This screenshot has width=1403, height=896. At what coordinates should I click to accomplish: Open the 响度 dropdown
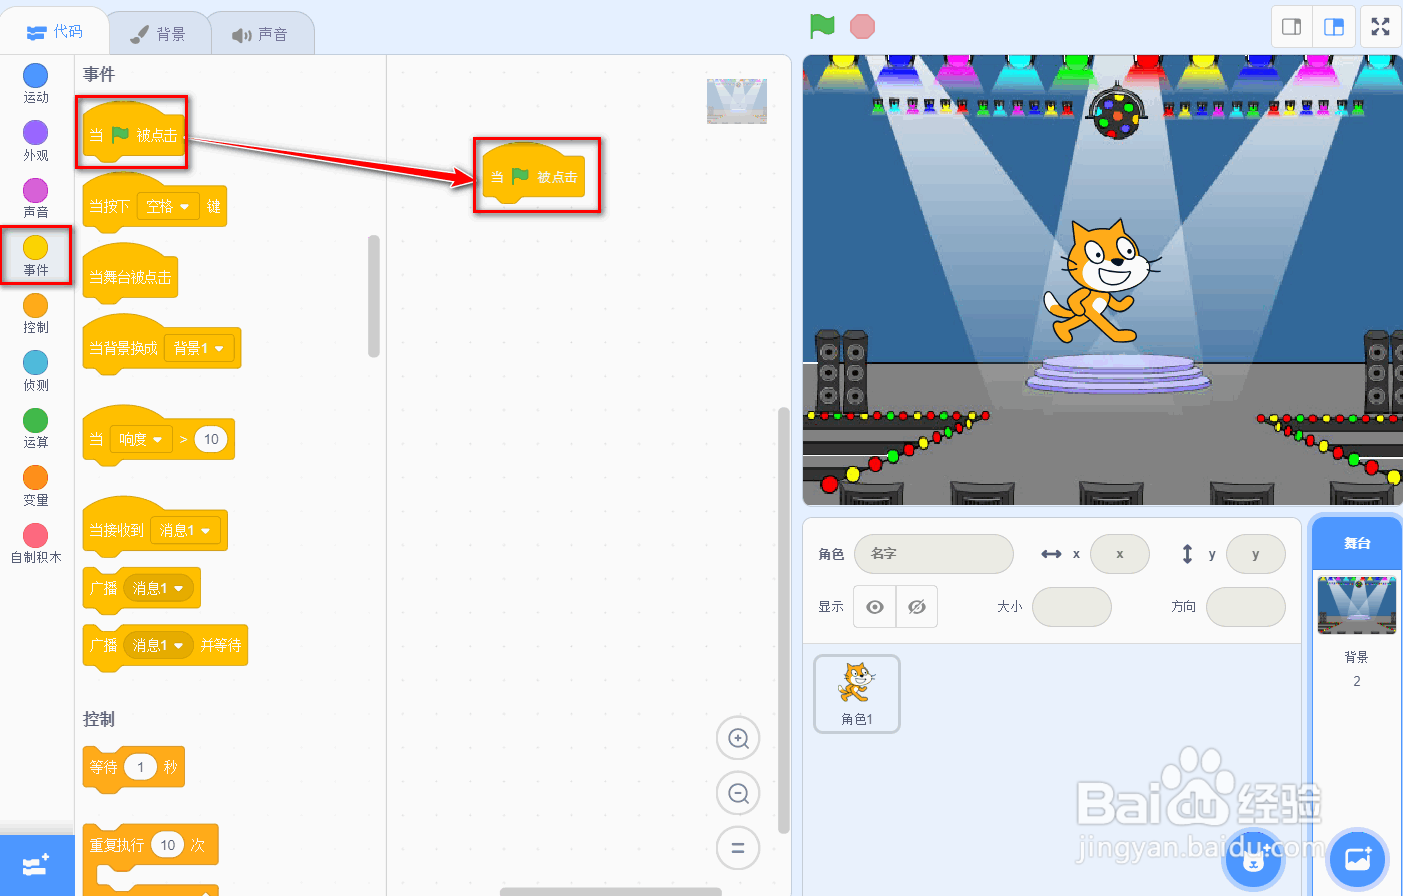(x=141, y=439)
